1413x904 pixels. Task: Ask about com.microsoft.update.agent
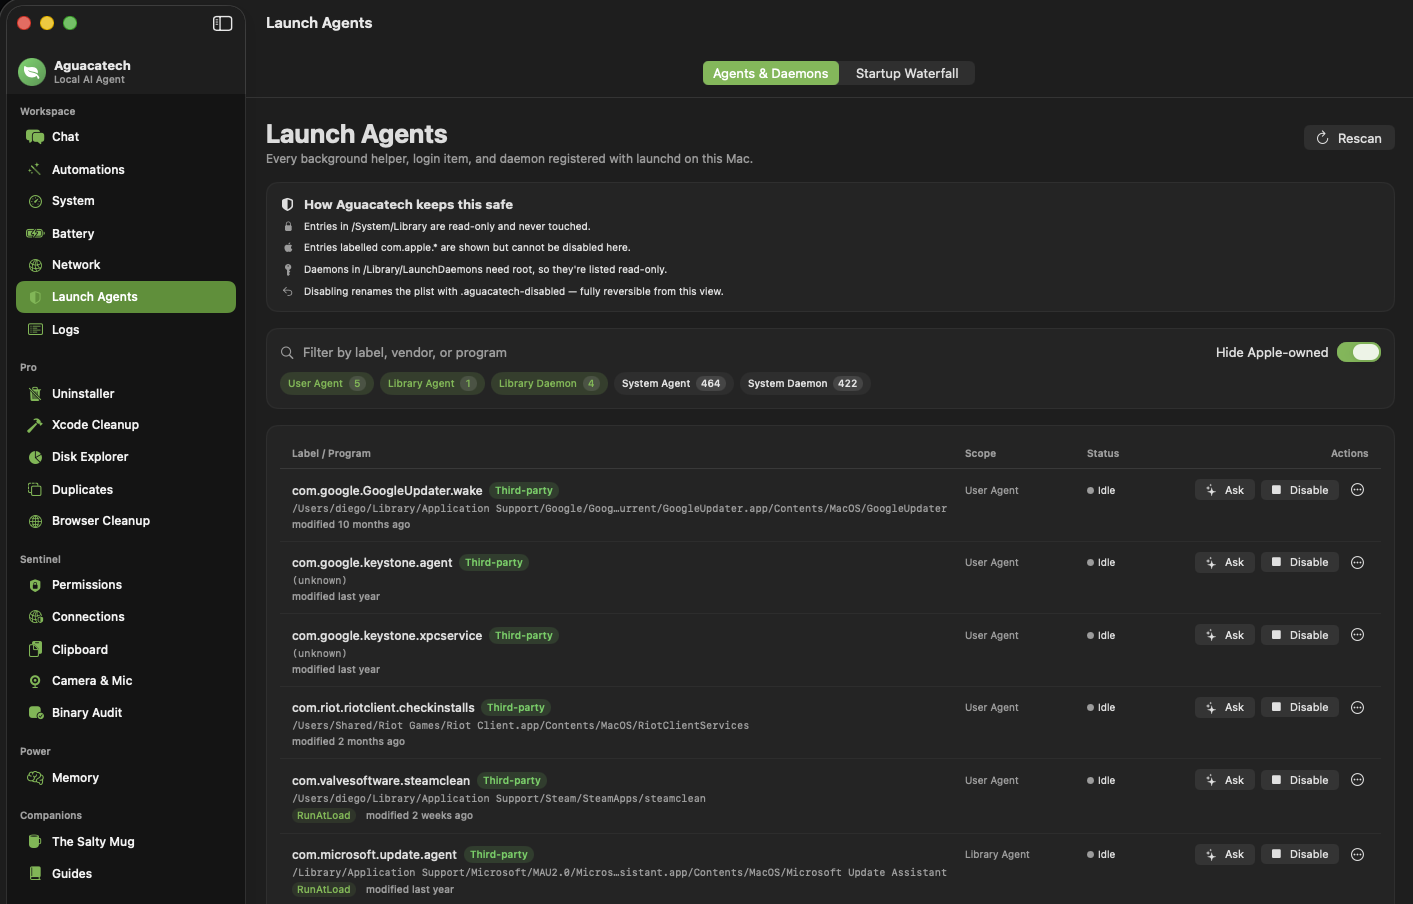(x=1225, y=855)
